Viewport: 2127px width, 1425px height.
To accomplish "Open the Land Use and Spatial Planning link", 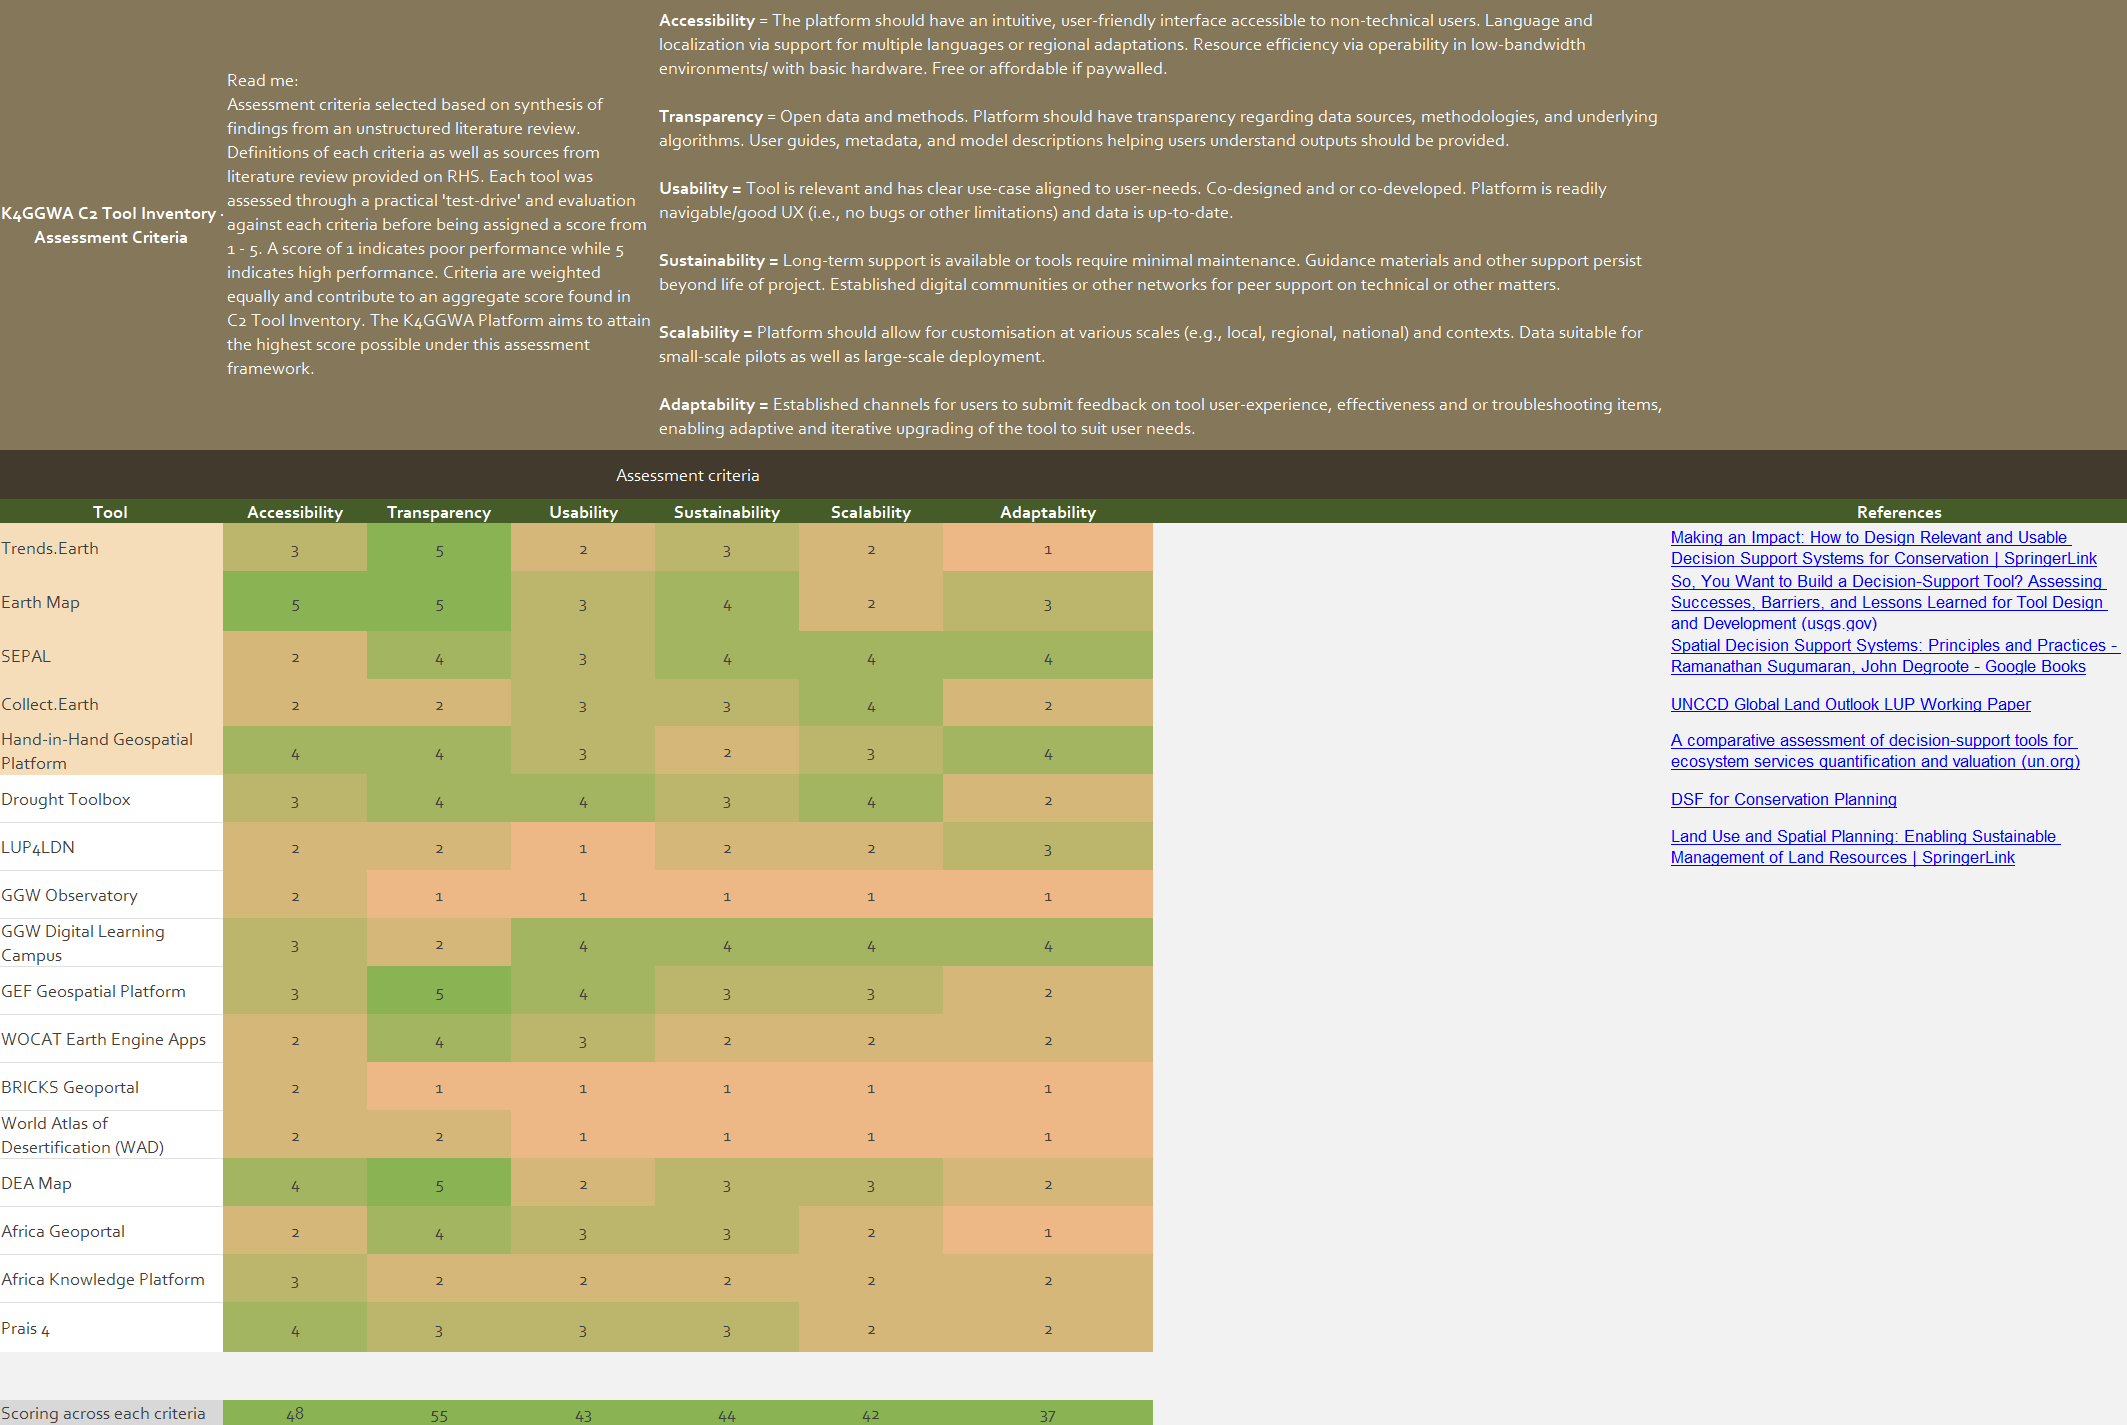I will [1865, 847].
